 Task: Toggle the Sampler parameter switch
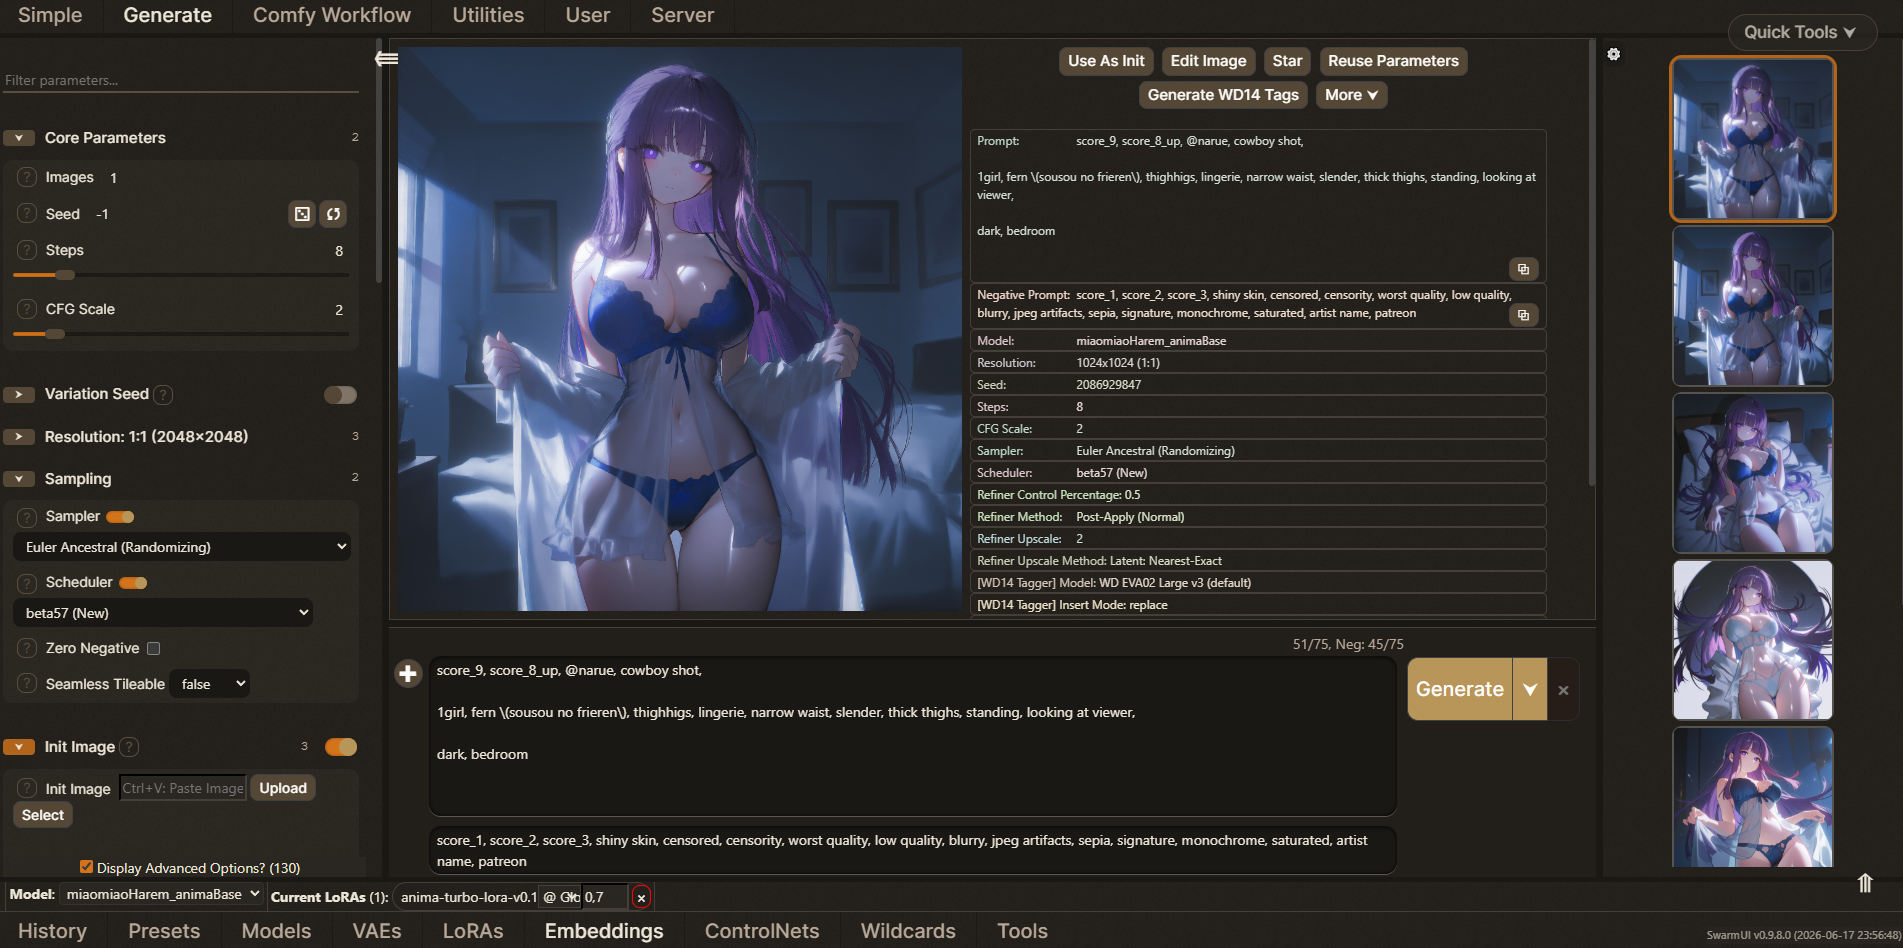[120, 517]
